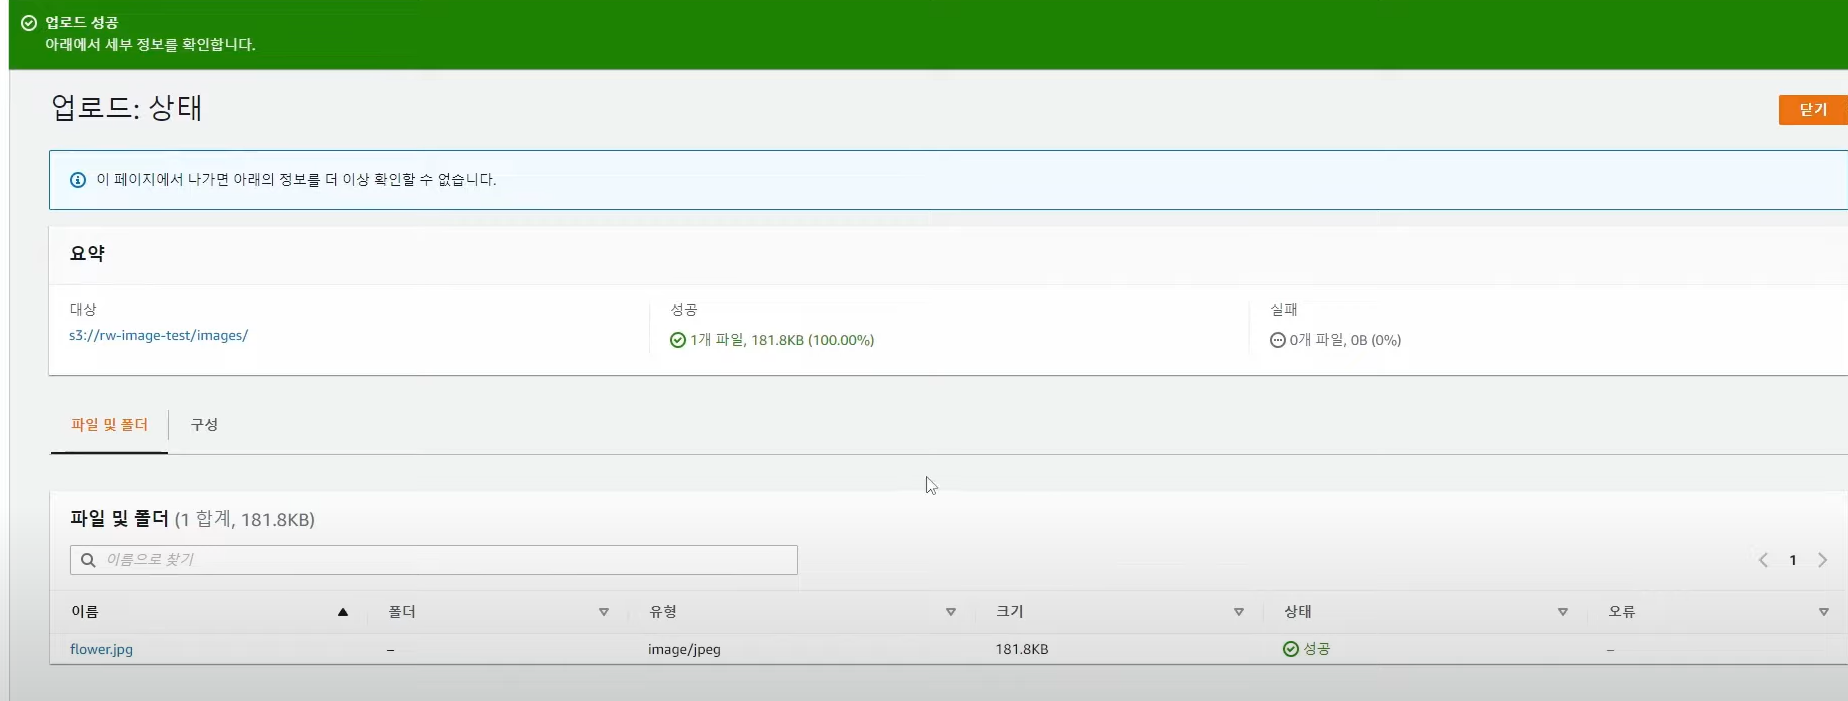Open the flower.jpg file link
The width and height of the screenshot is (1848, 701).
[101, 649]
